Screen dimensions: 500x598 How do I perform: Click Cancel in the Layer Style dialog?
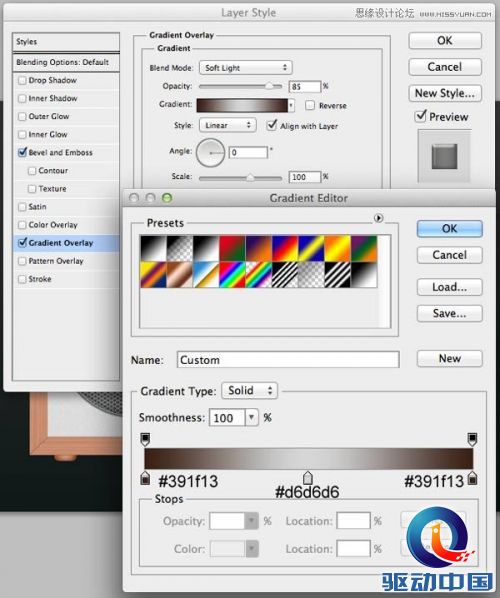[445, 67]
